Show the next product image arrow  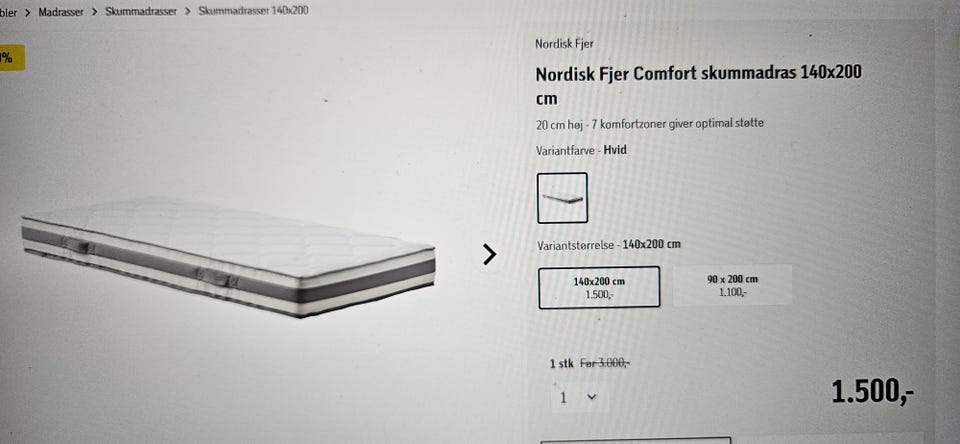coord(489,254)
